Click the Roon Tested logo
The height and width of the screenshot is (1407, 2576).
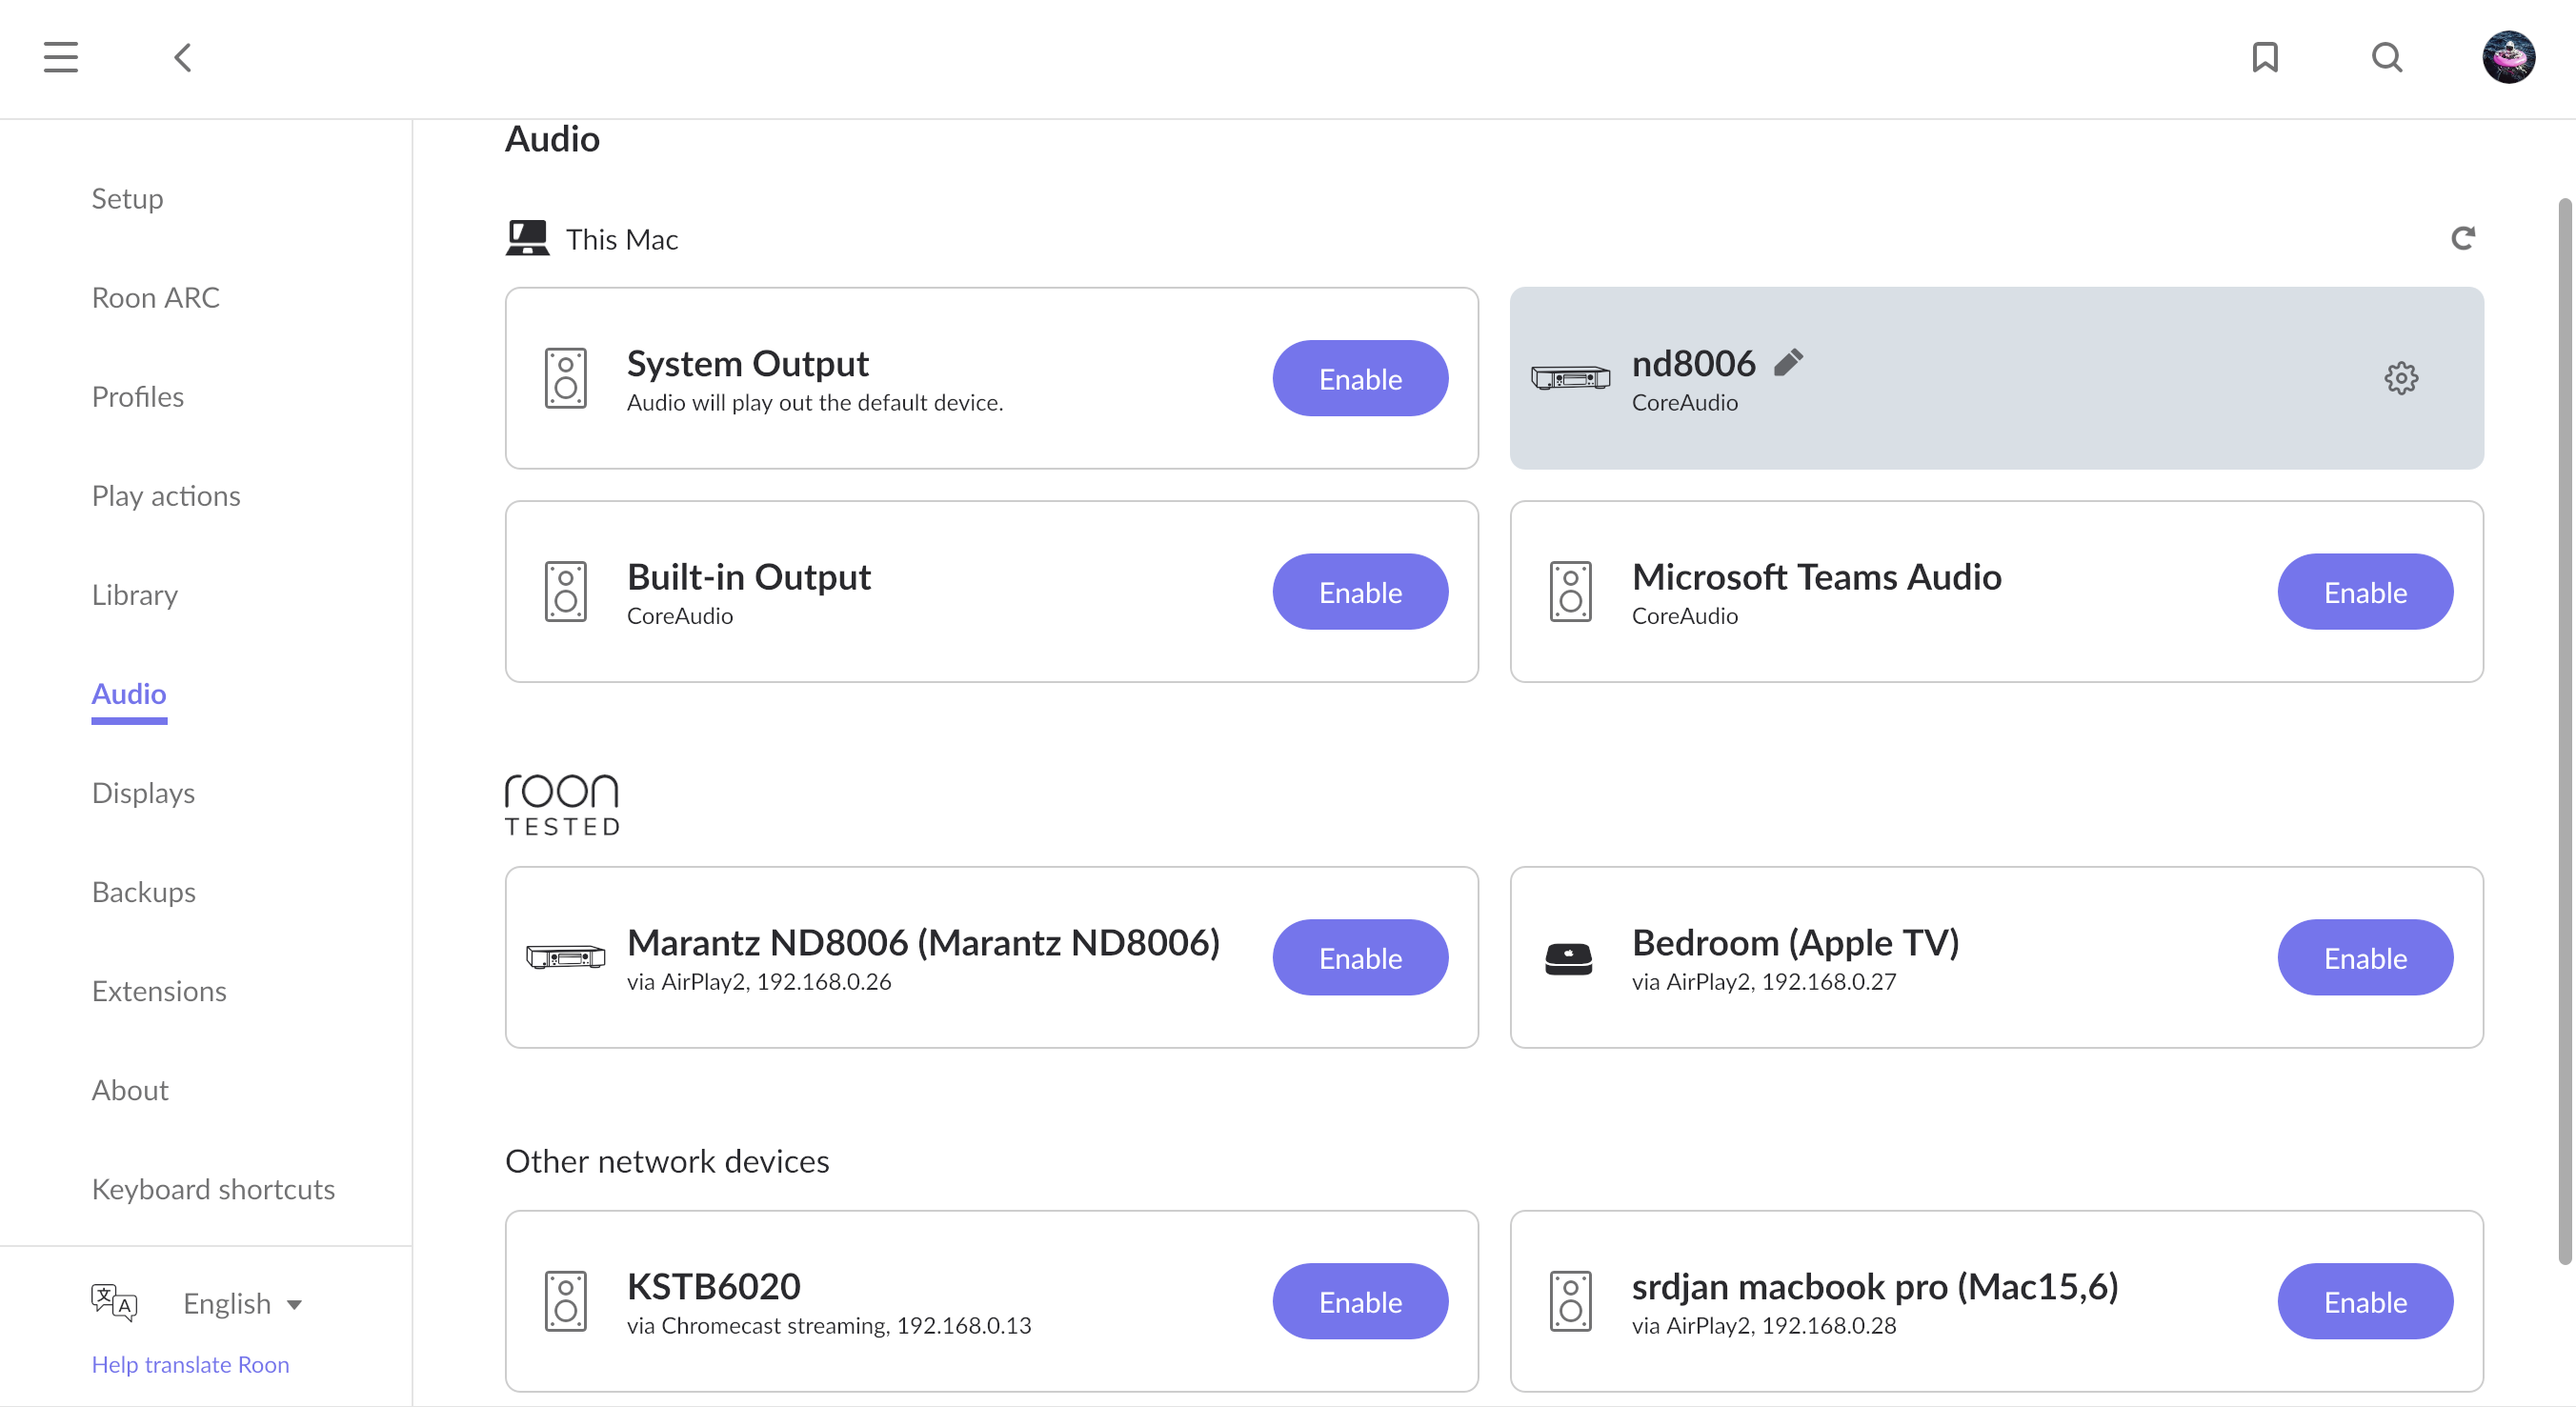pos(562,805)
